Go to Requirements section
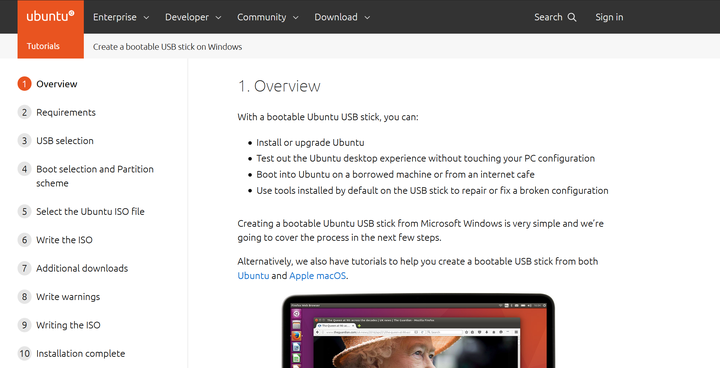 click(66, 113)
